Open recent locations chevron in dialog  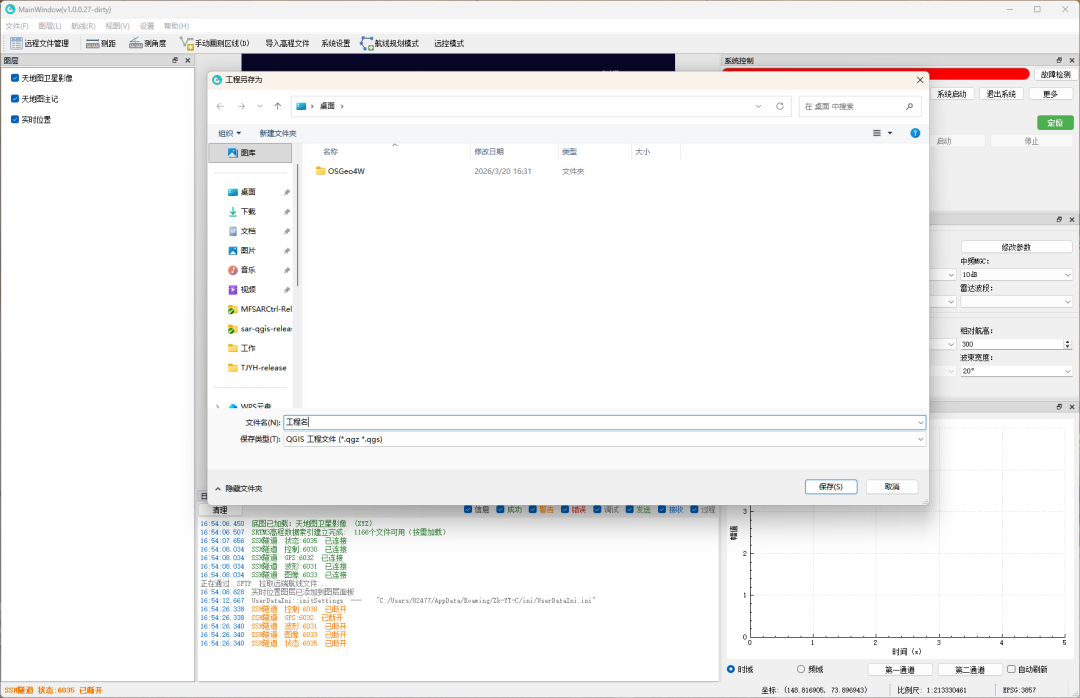coord(260,106)
